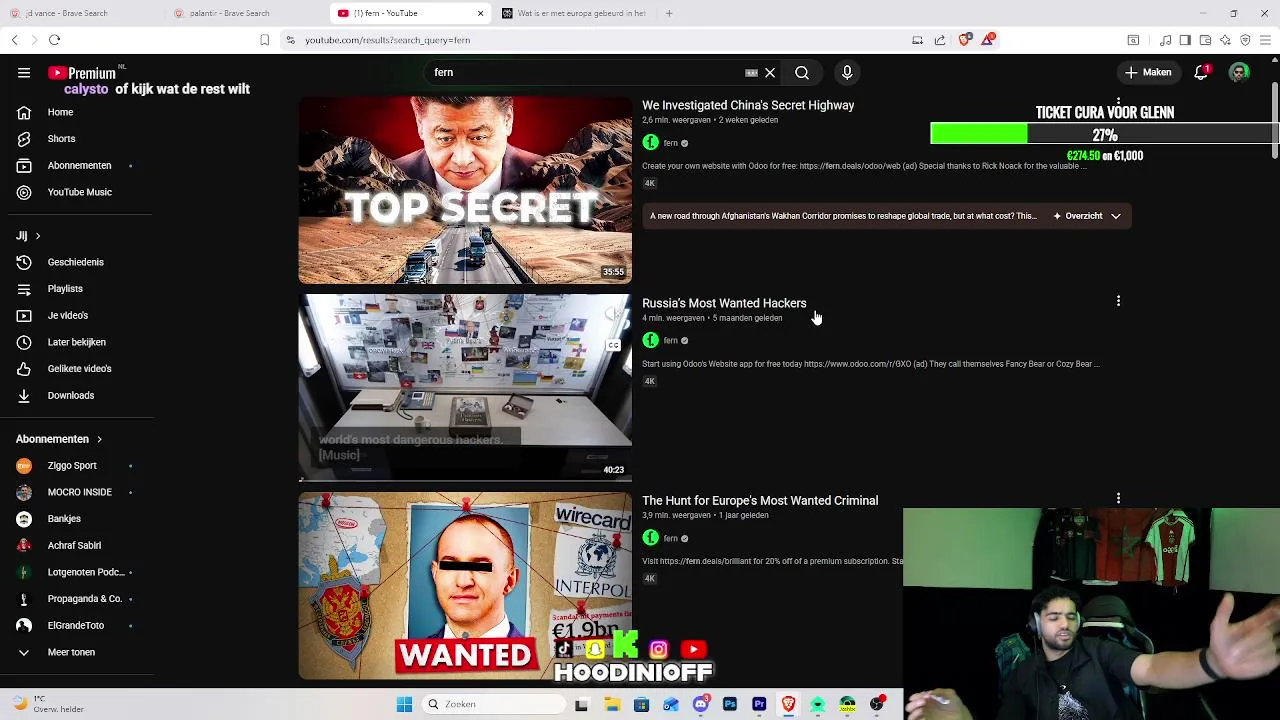Open the China's Secret Highway thumbnail
This screenshot has height=720, width=1280.
[465, 190]
